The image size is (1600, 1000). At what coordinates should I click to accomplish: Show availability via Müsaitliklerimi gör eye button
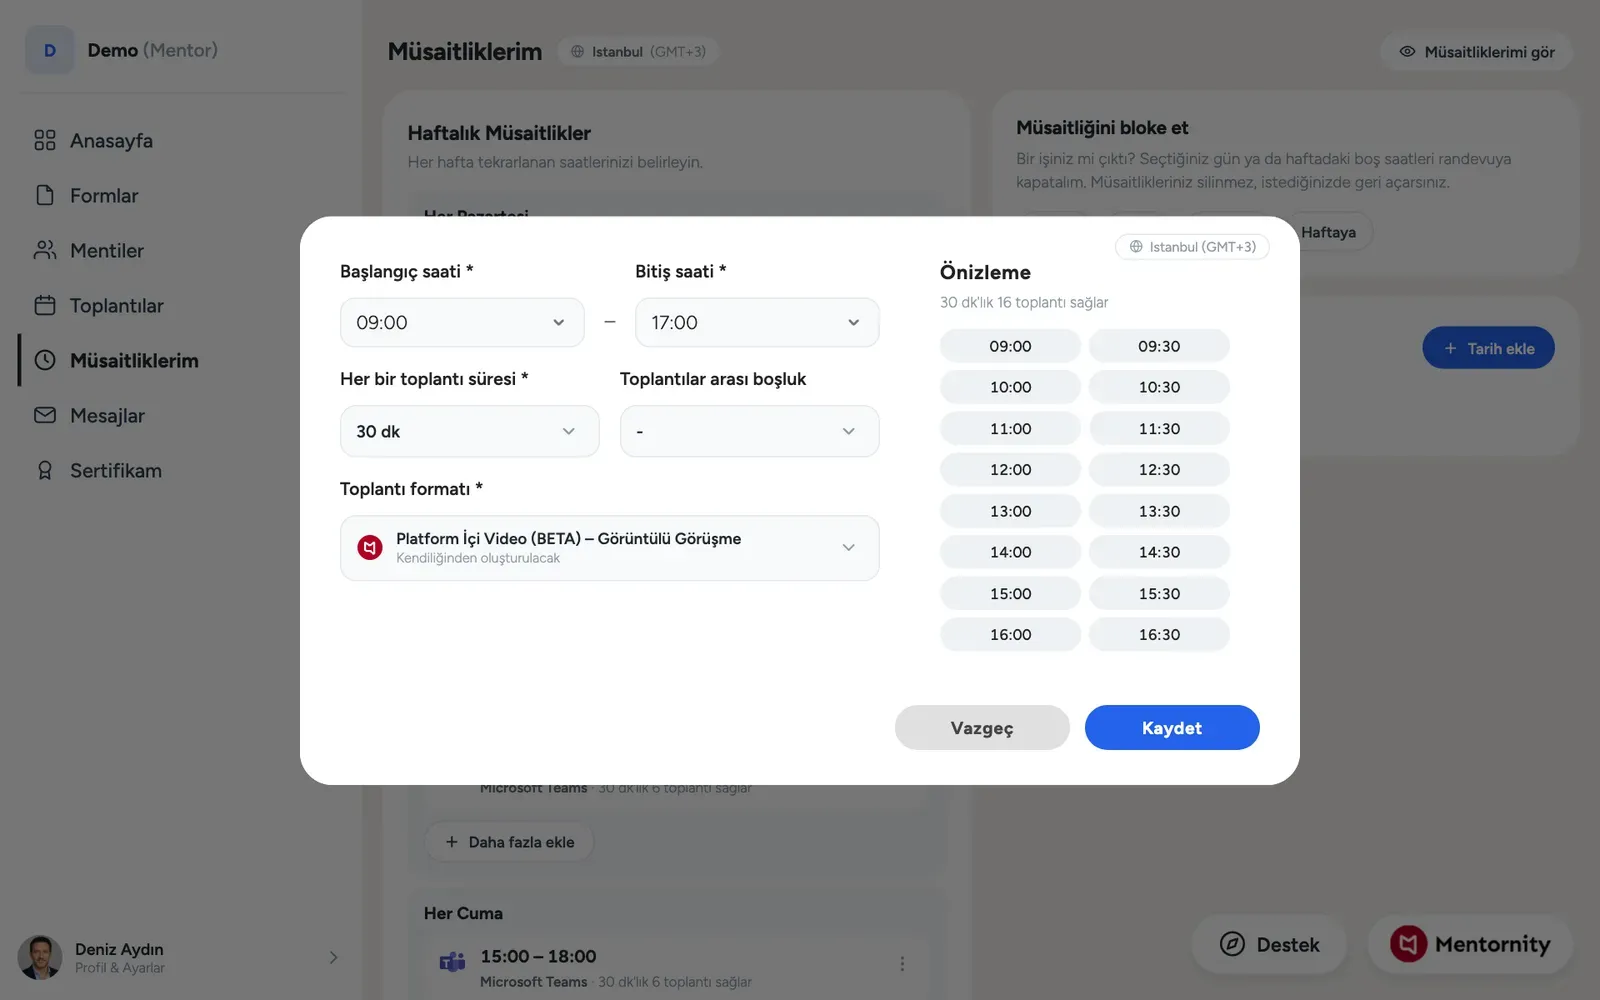point(1476,51)
